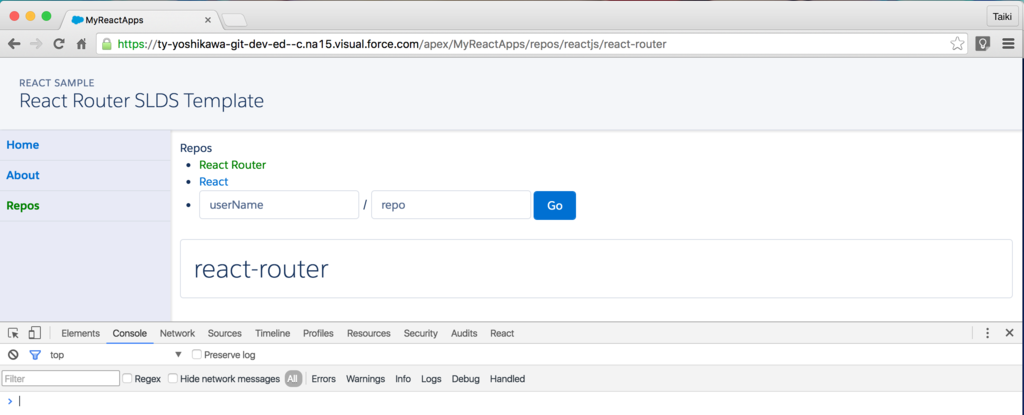Image resolution: width=1024 pixels, height=415 pixels.
Task: Filter console by Handled
Action: click(x=507, y=378)
